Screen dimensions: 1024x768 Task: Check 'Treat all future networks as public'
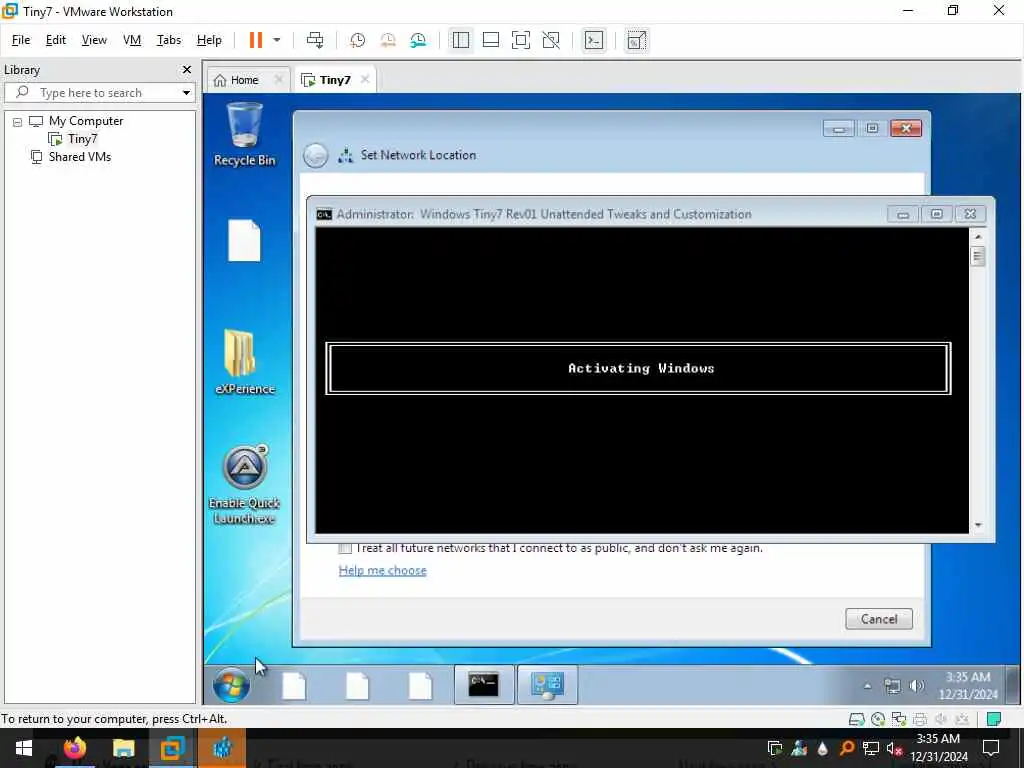tap(345, 549)
